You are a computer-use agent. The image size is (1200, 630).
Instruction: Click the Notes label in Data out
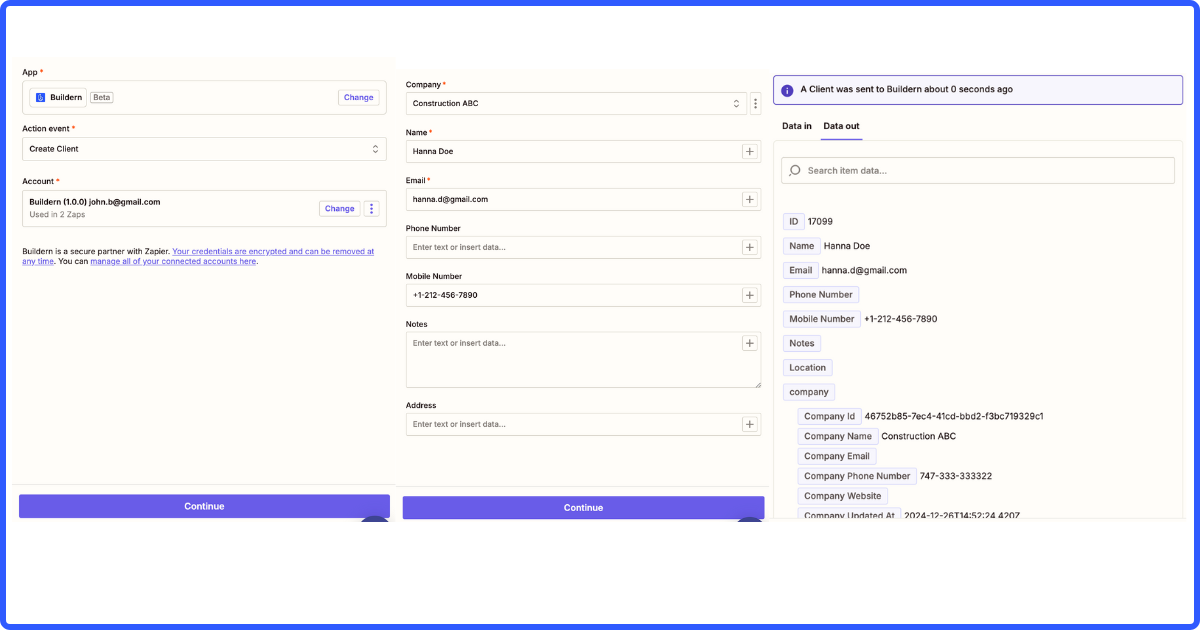pyautogui.click(x=802, y=343)
